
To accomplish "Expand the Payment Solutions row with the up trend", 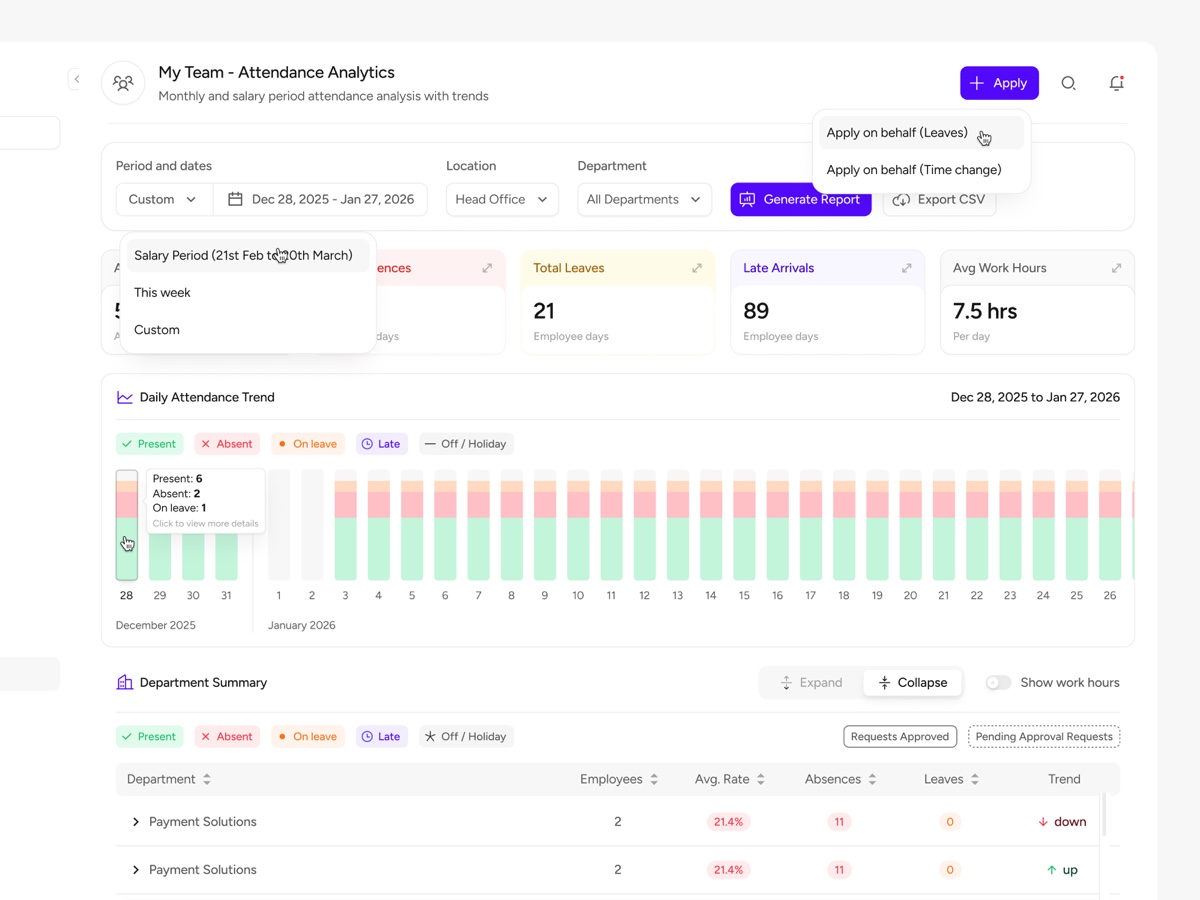I will pyautogui.click(x=136, y=870).
